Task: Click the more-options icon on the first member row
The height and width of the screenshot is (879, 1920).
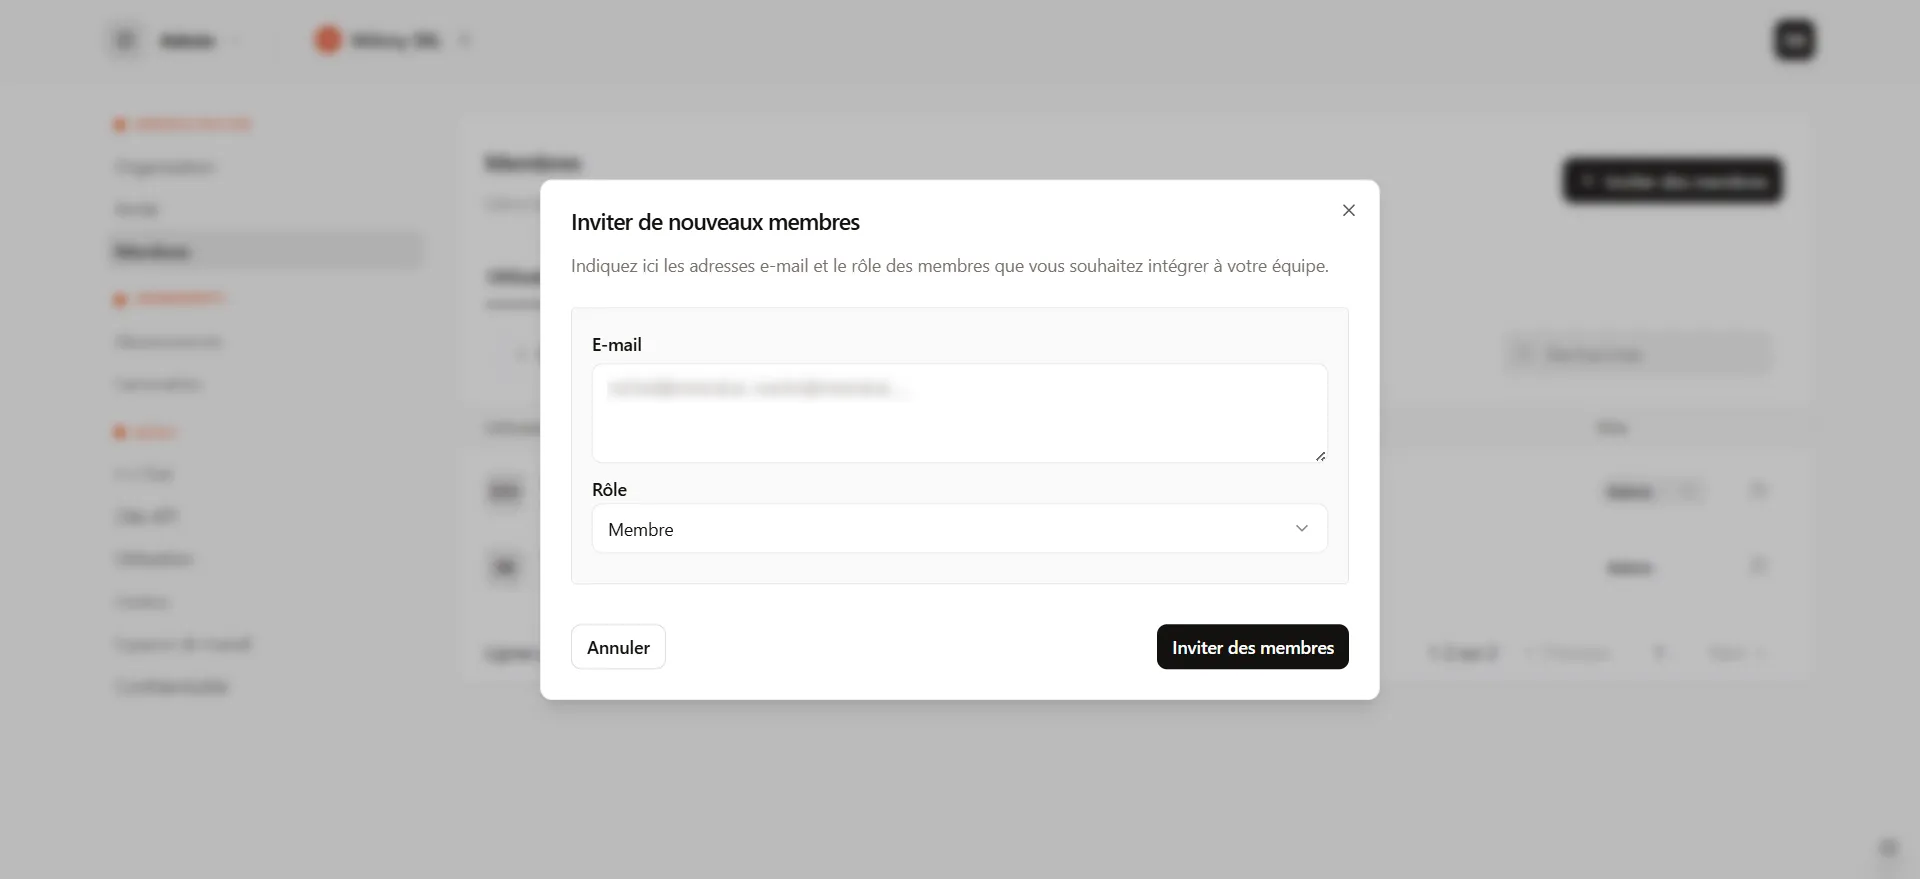Action: [x=1760, y=491]
